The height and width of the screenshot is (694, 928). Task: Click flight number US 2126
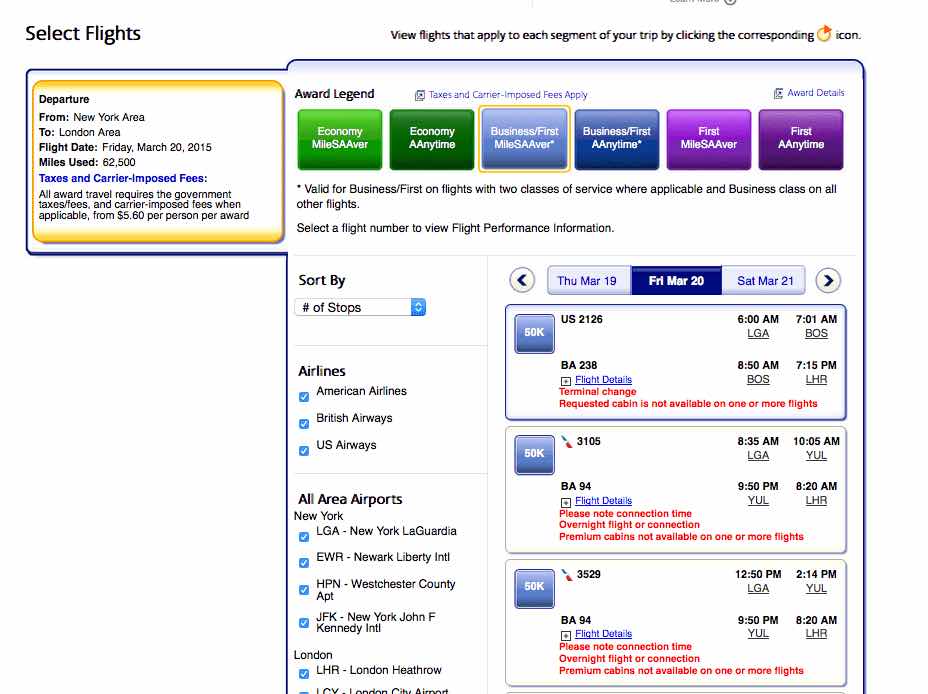coord(582,319)
